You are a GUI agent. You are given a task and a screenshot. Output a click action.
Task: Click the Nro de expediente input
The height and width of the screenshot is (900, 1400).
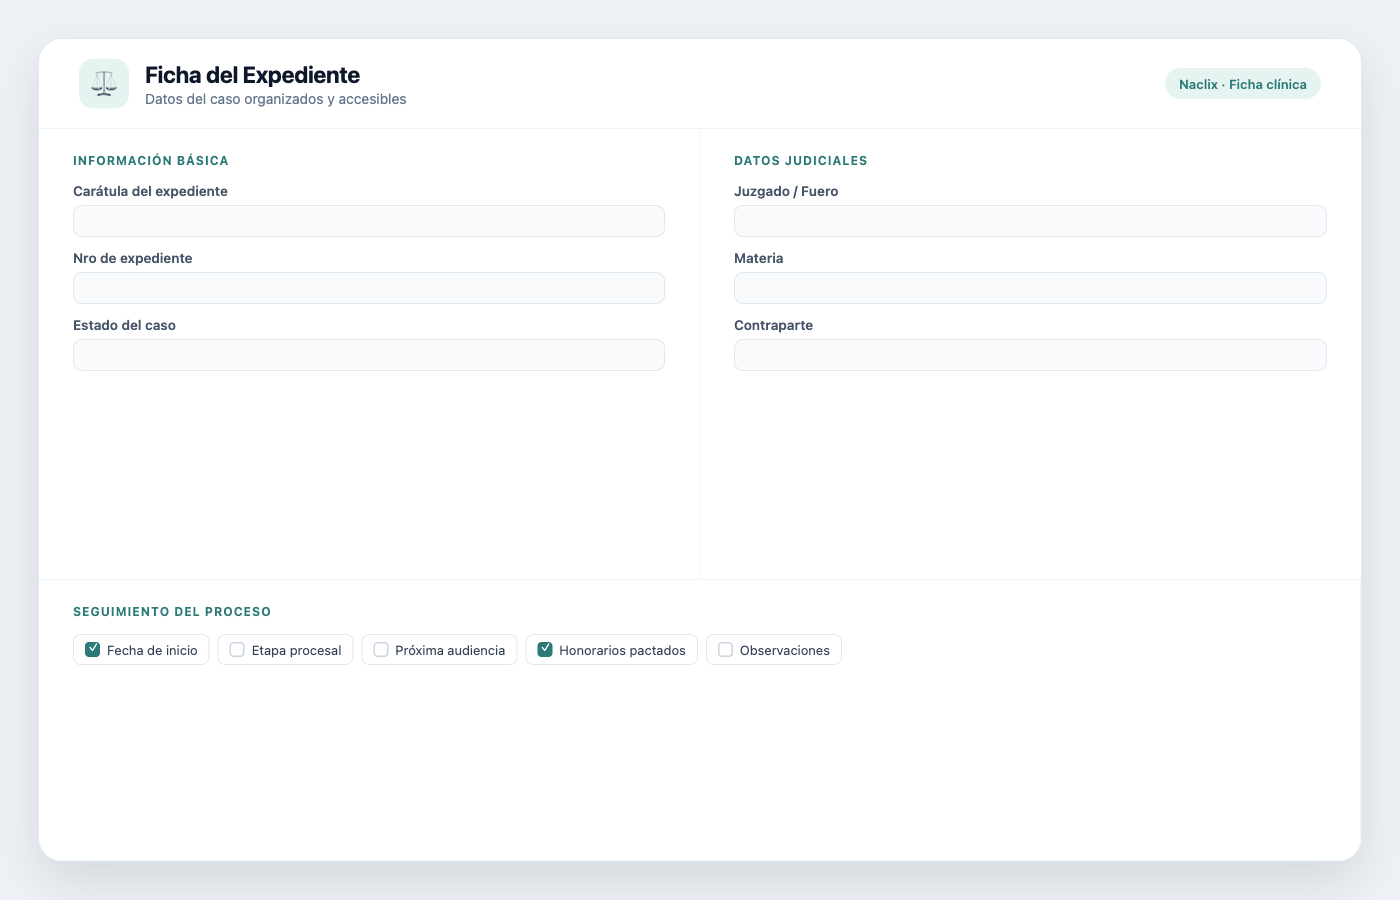pos(369,288)
